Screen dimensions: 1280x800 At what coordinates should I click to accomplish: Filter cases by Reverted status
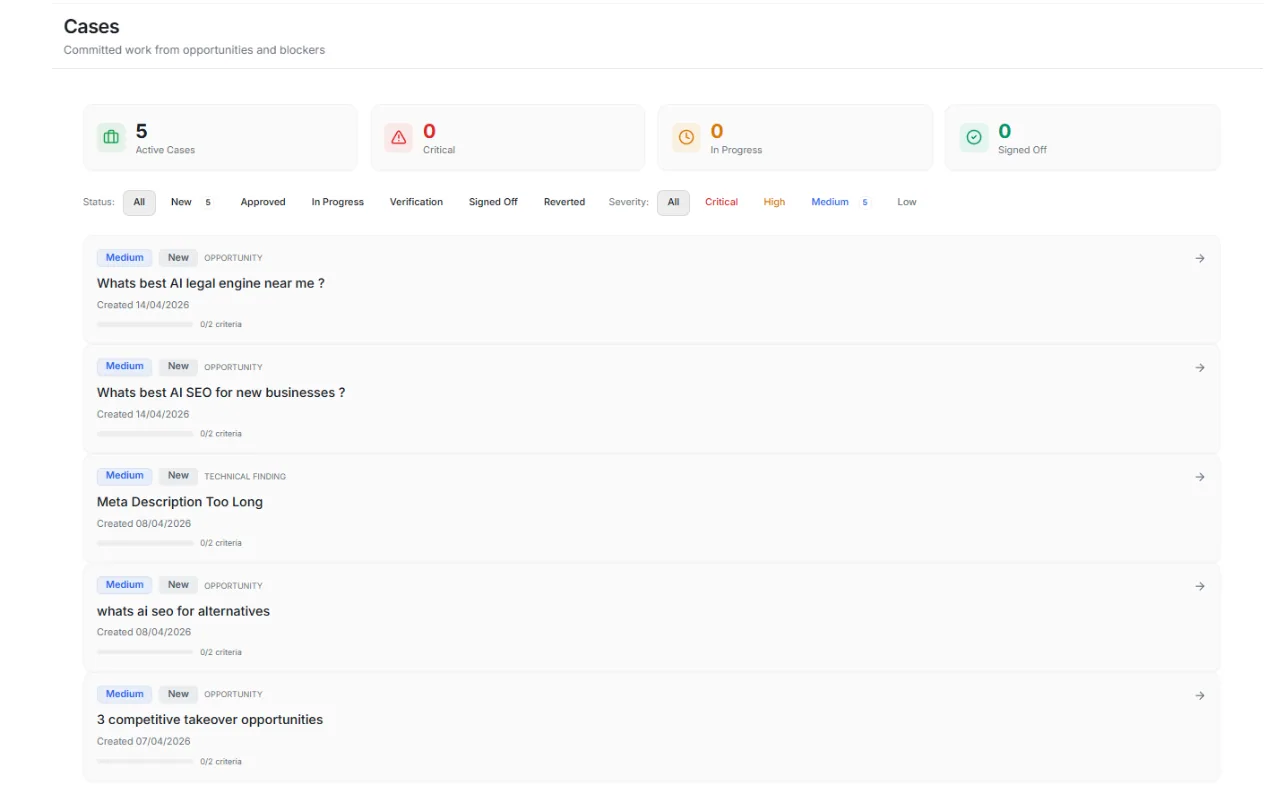tap(564, 202)
